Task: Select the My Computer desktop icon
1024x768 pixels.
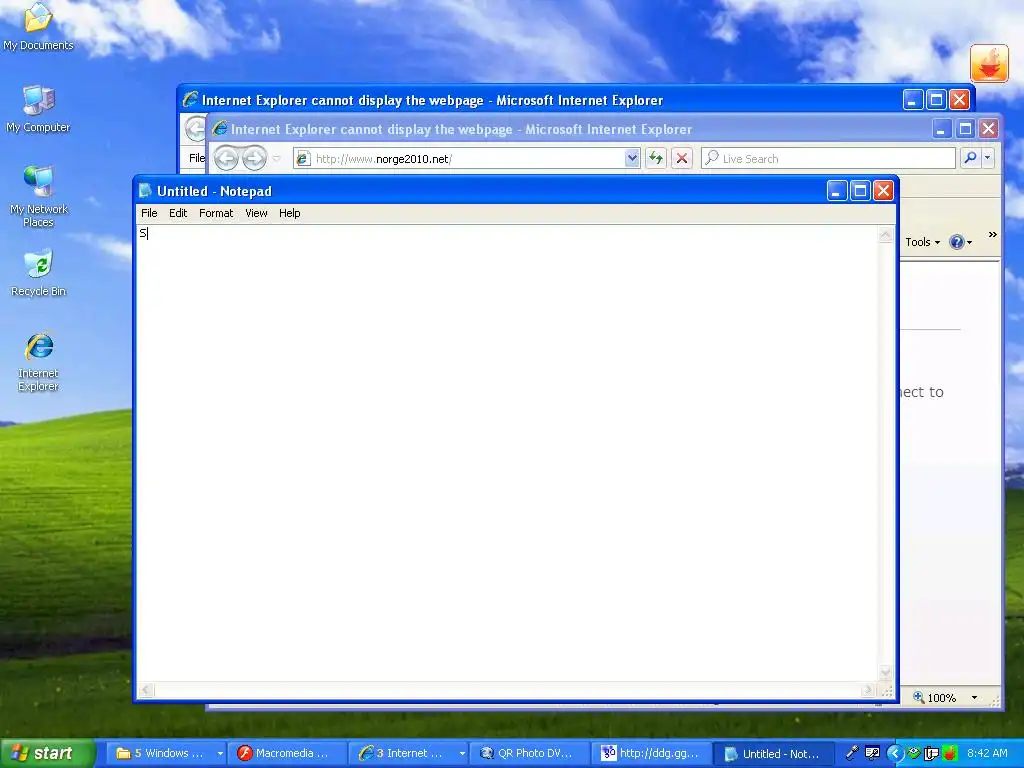Action: click(x=38, y=109)
